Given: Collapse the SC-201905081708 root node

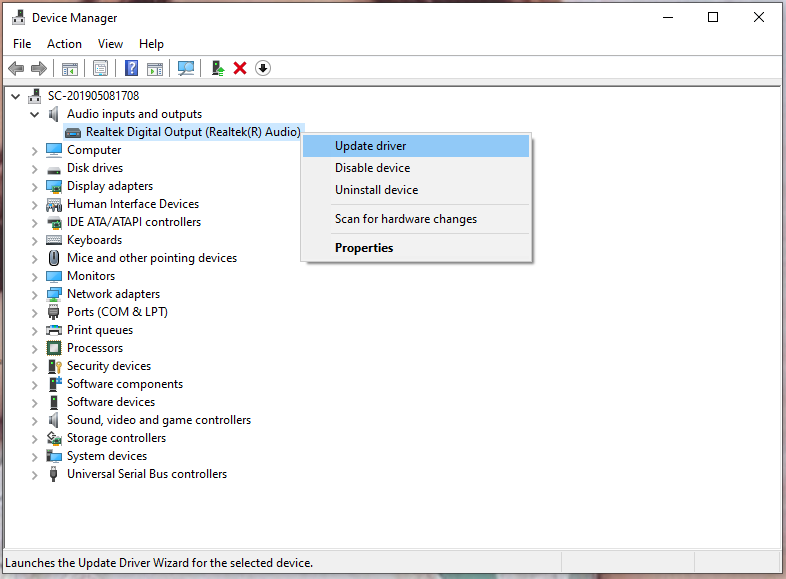Looking at the screenshot, I should coord(16,96).
